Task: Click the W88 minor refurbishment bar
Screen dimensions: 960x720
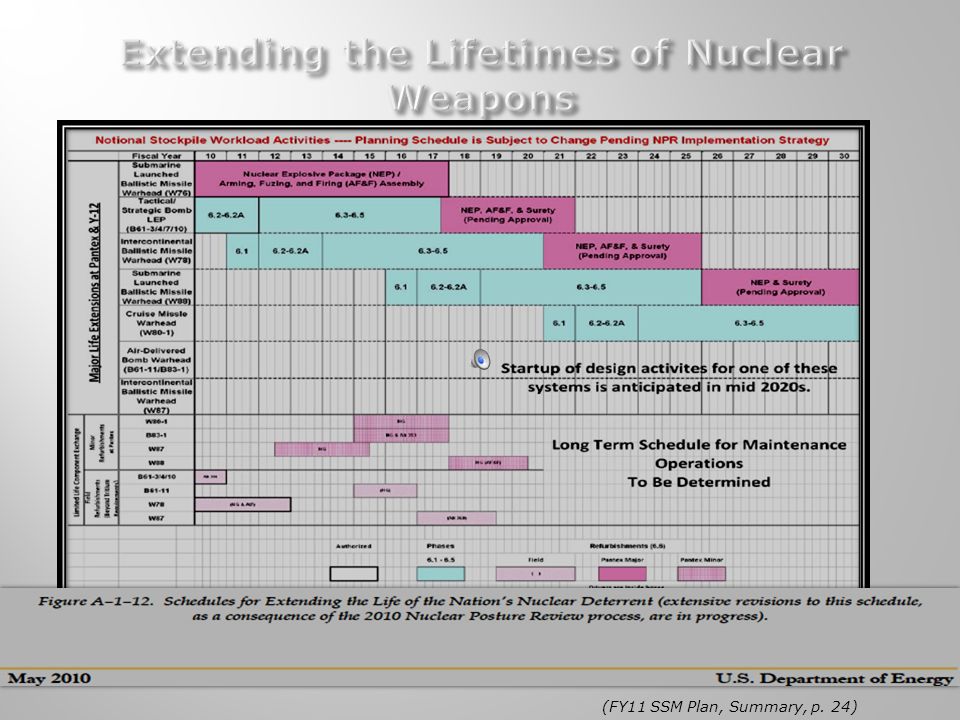Action: point(488,463)
